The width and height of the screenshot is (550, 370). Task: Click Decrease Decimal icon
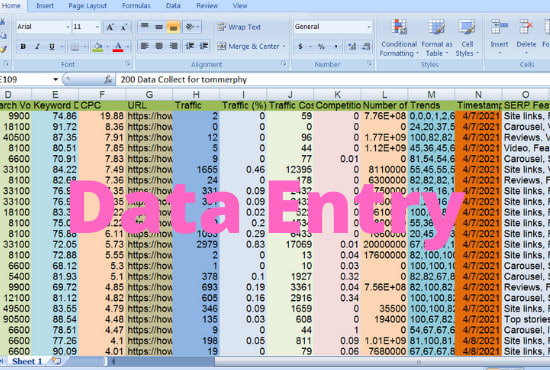(366, 46)
